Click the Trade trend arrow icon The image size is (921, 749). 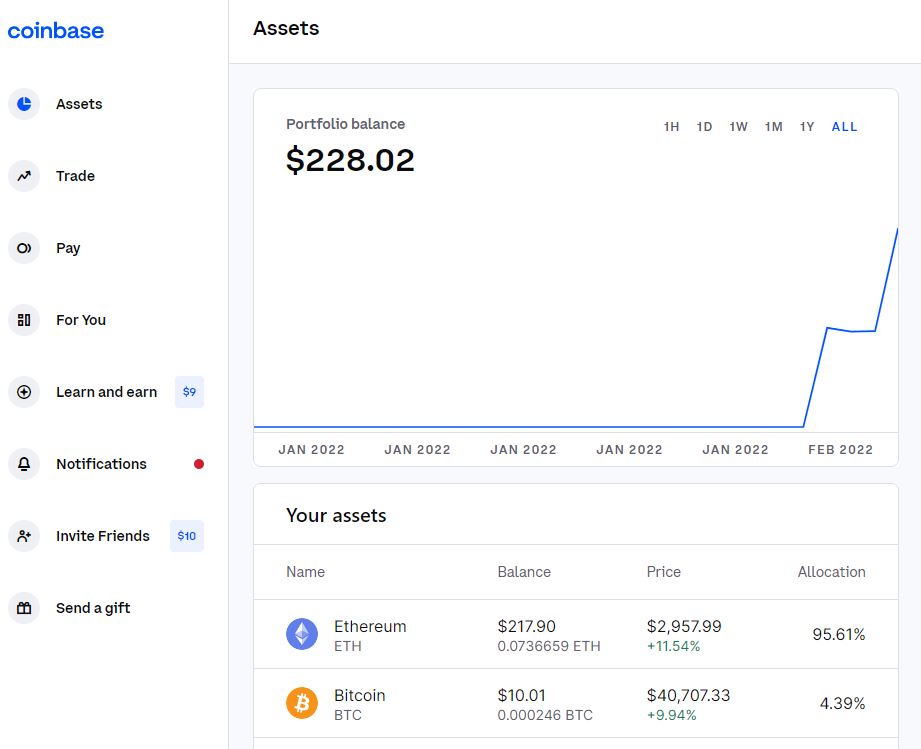24,176
